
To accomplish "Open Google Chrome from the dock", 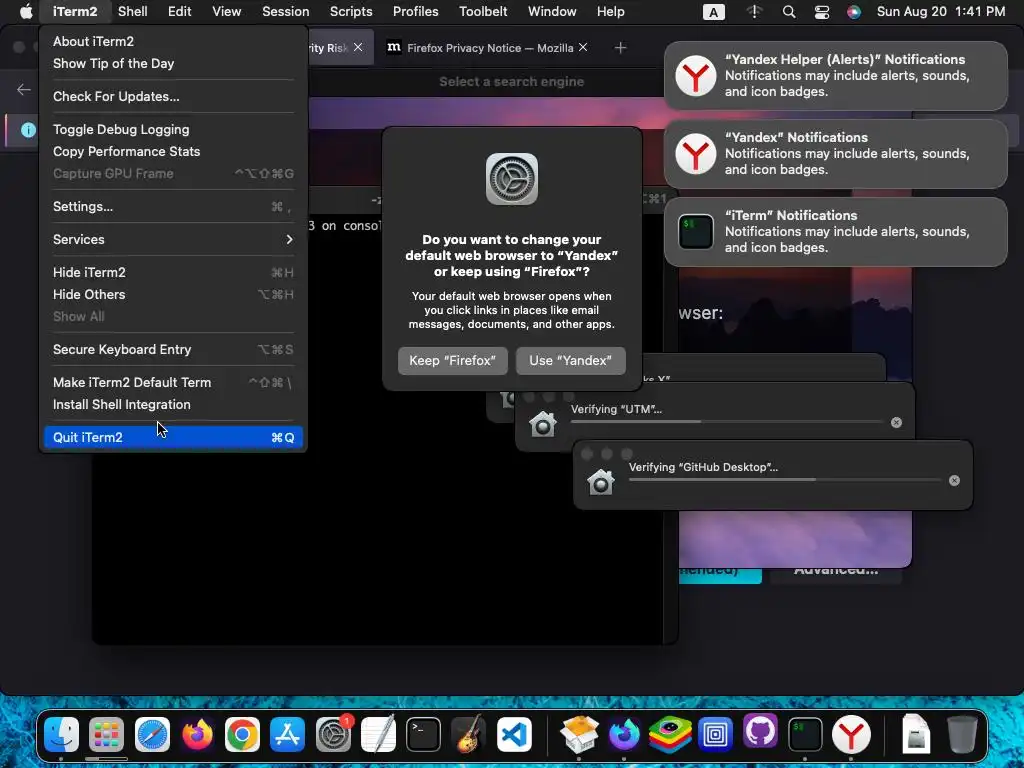I will coord(242,734).
